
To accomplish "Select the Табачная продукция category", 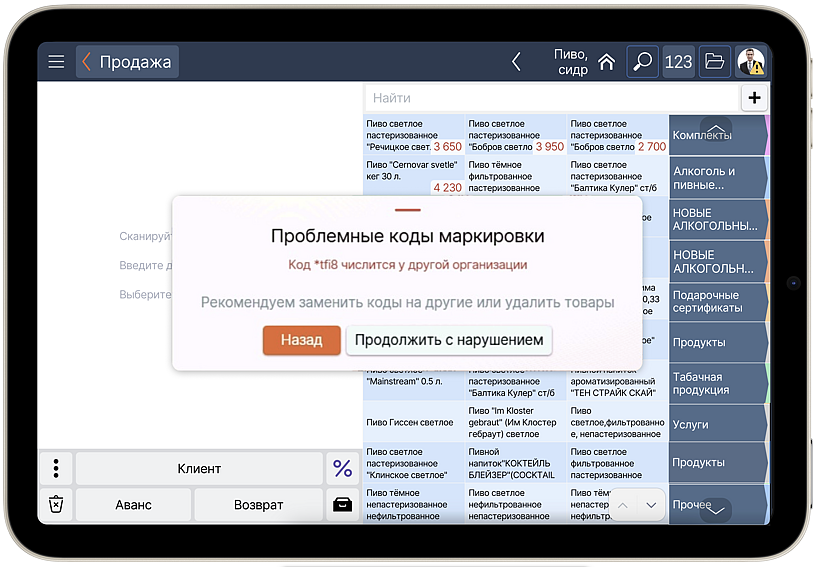I will coord(716,384).
